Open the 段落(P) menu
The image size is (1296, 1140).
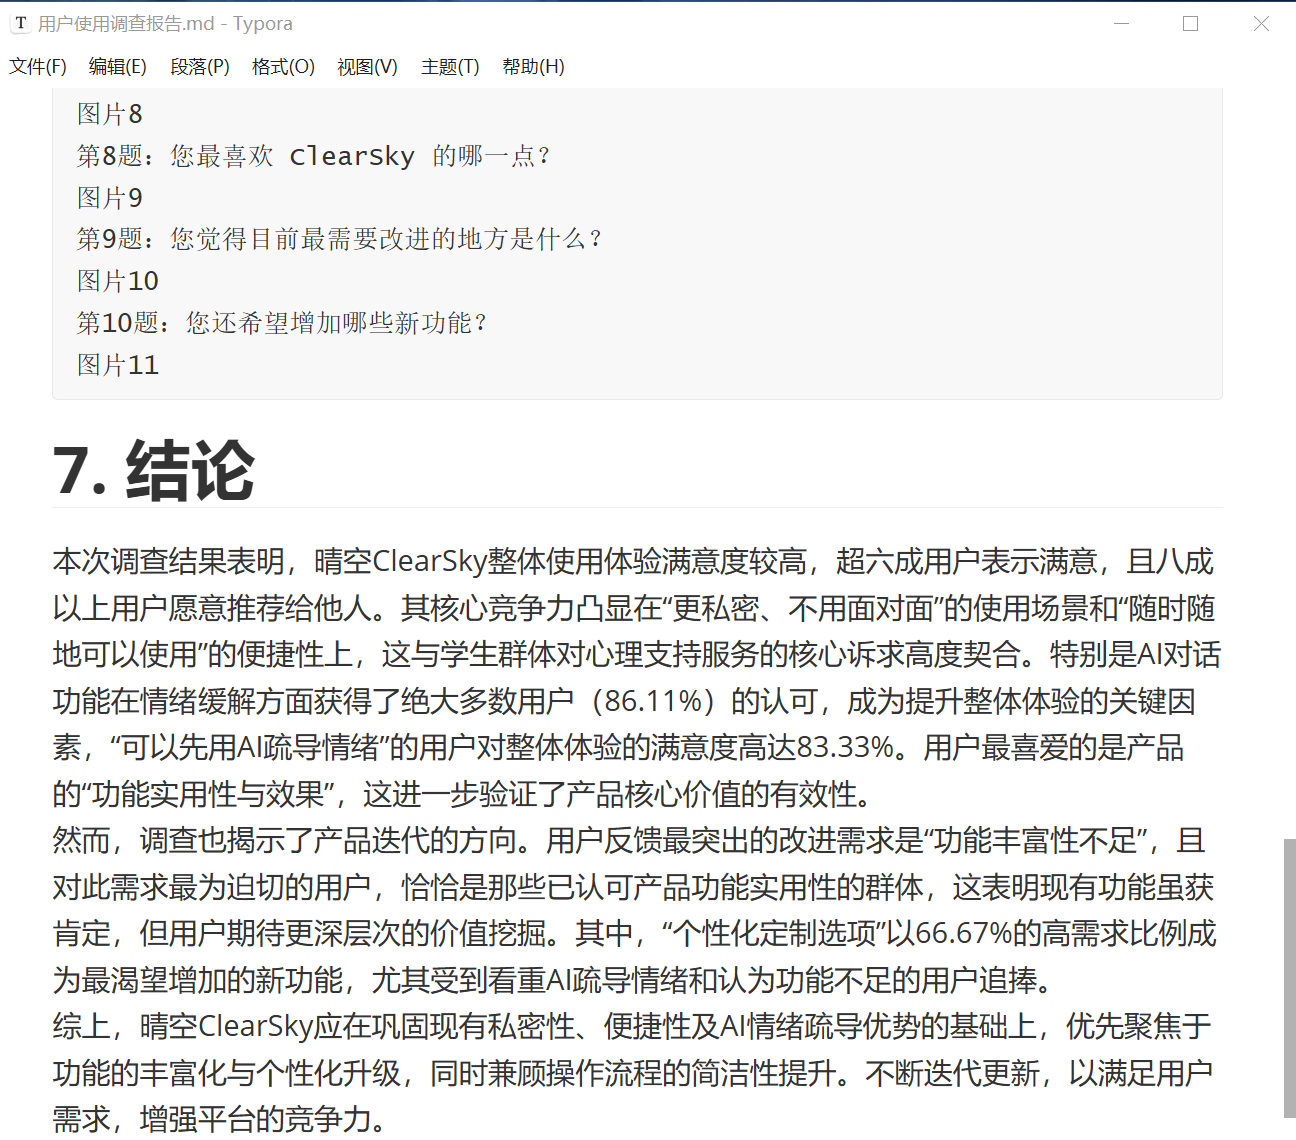(200, 67)
